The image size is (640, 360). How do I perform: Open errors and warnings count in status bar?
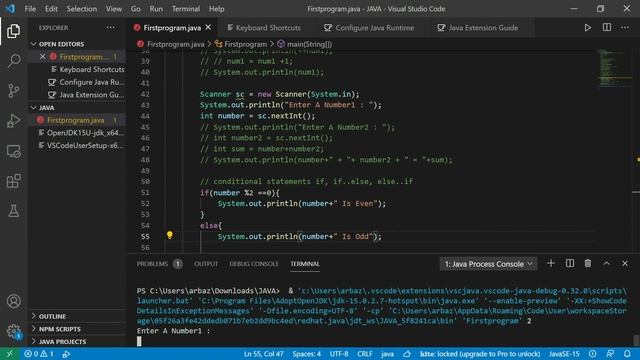coord(38,354)
